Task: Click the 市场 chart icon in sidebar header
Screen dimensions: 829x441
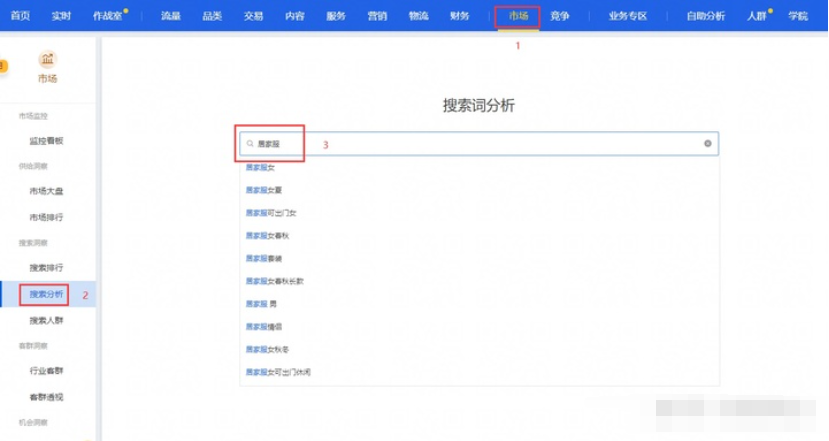Action: pos(47,59)
